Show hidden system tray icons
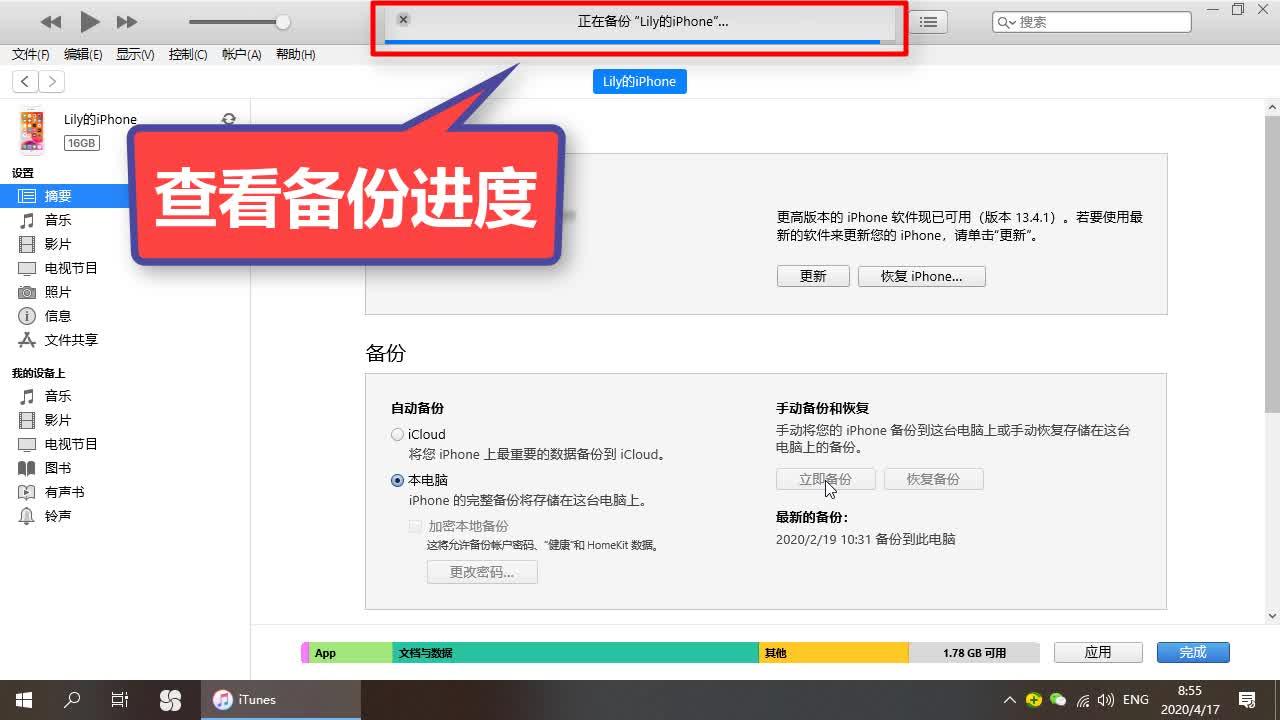 click(1009, 700)
